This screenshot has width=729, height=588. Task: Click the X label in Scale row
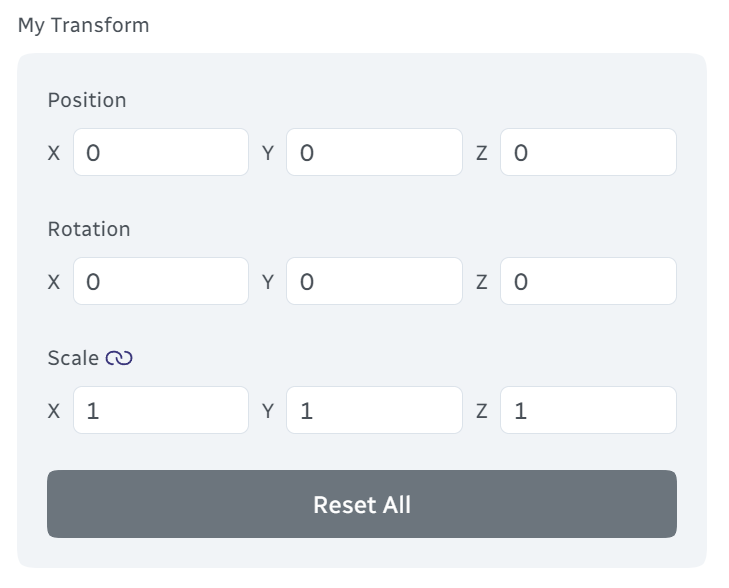pos(54,411)
